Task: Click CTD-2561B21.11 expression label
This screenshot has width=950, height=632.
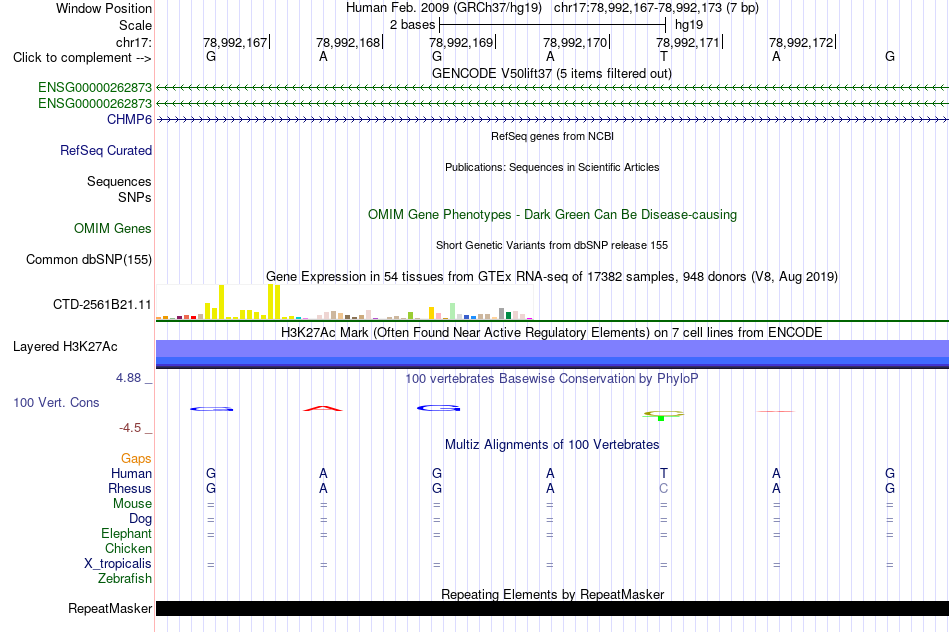Action: pos(102,304)
